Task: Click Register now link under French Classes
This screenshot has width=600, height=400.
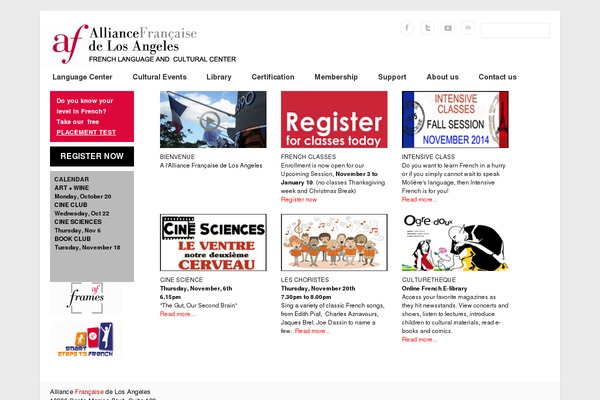Action: 299,199
